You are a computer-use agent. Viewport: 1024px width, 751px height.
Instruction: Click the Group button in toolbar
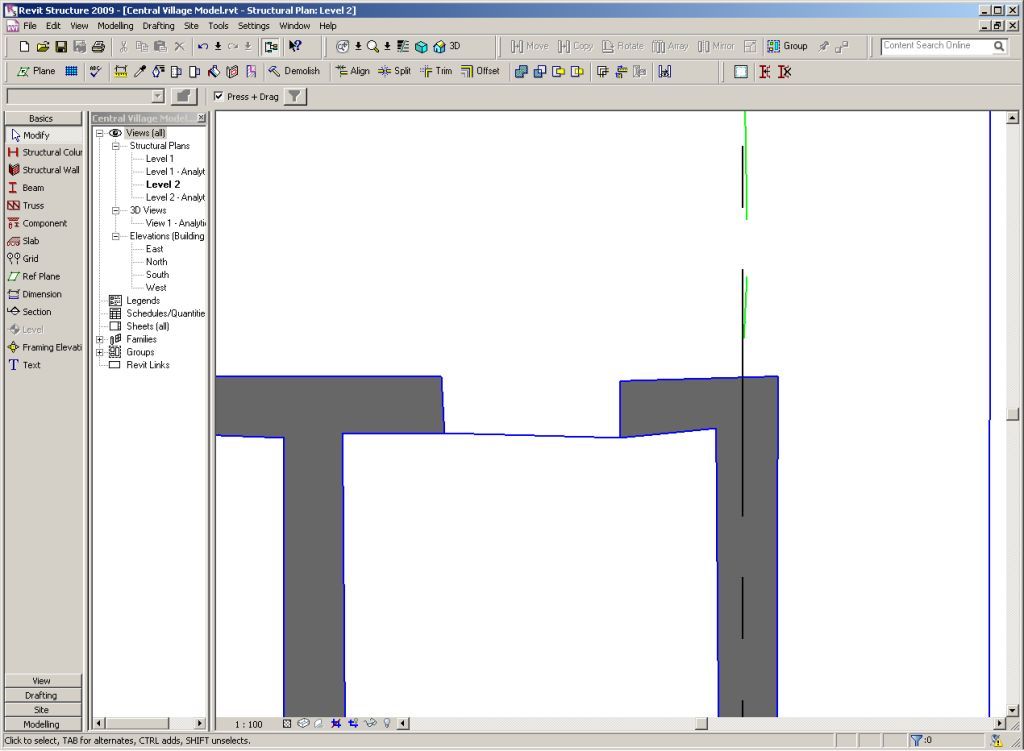point(787,46)
